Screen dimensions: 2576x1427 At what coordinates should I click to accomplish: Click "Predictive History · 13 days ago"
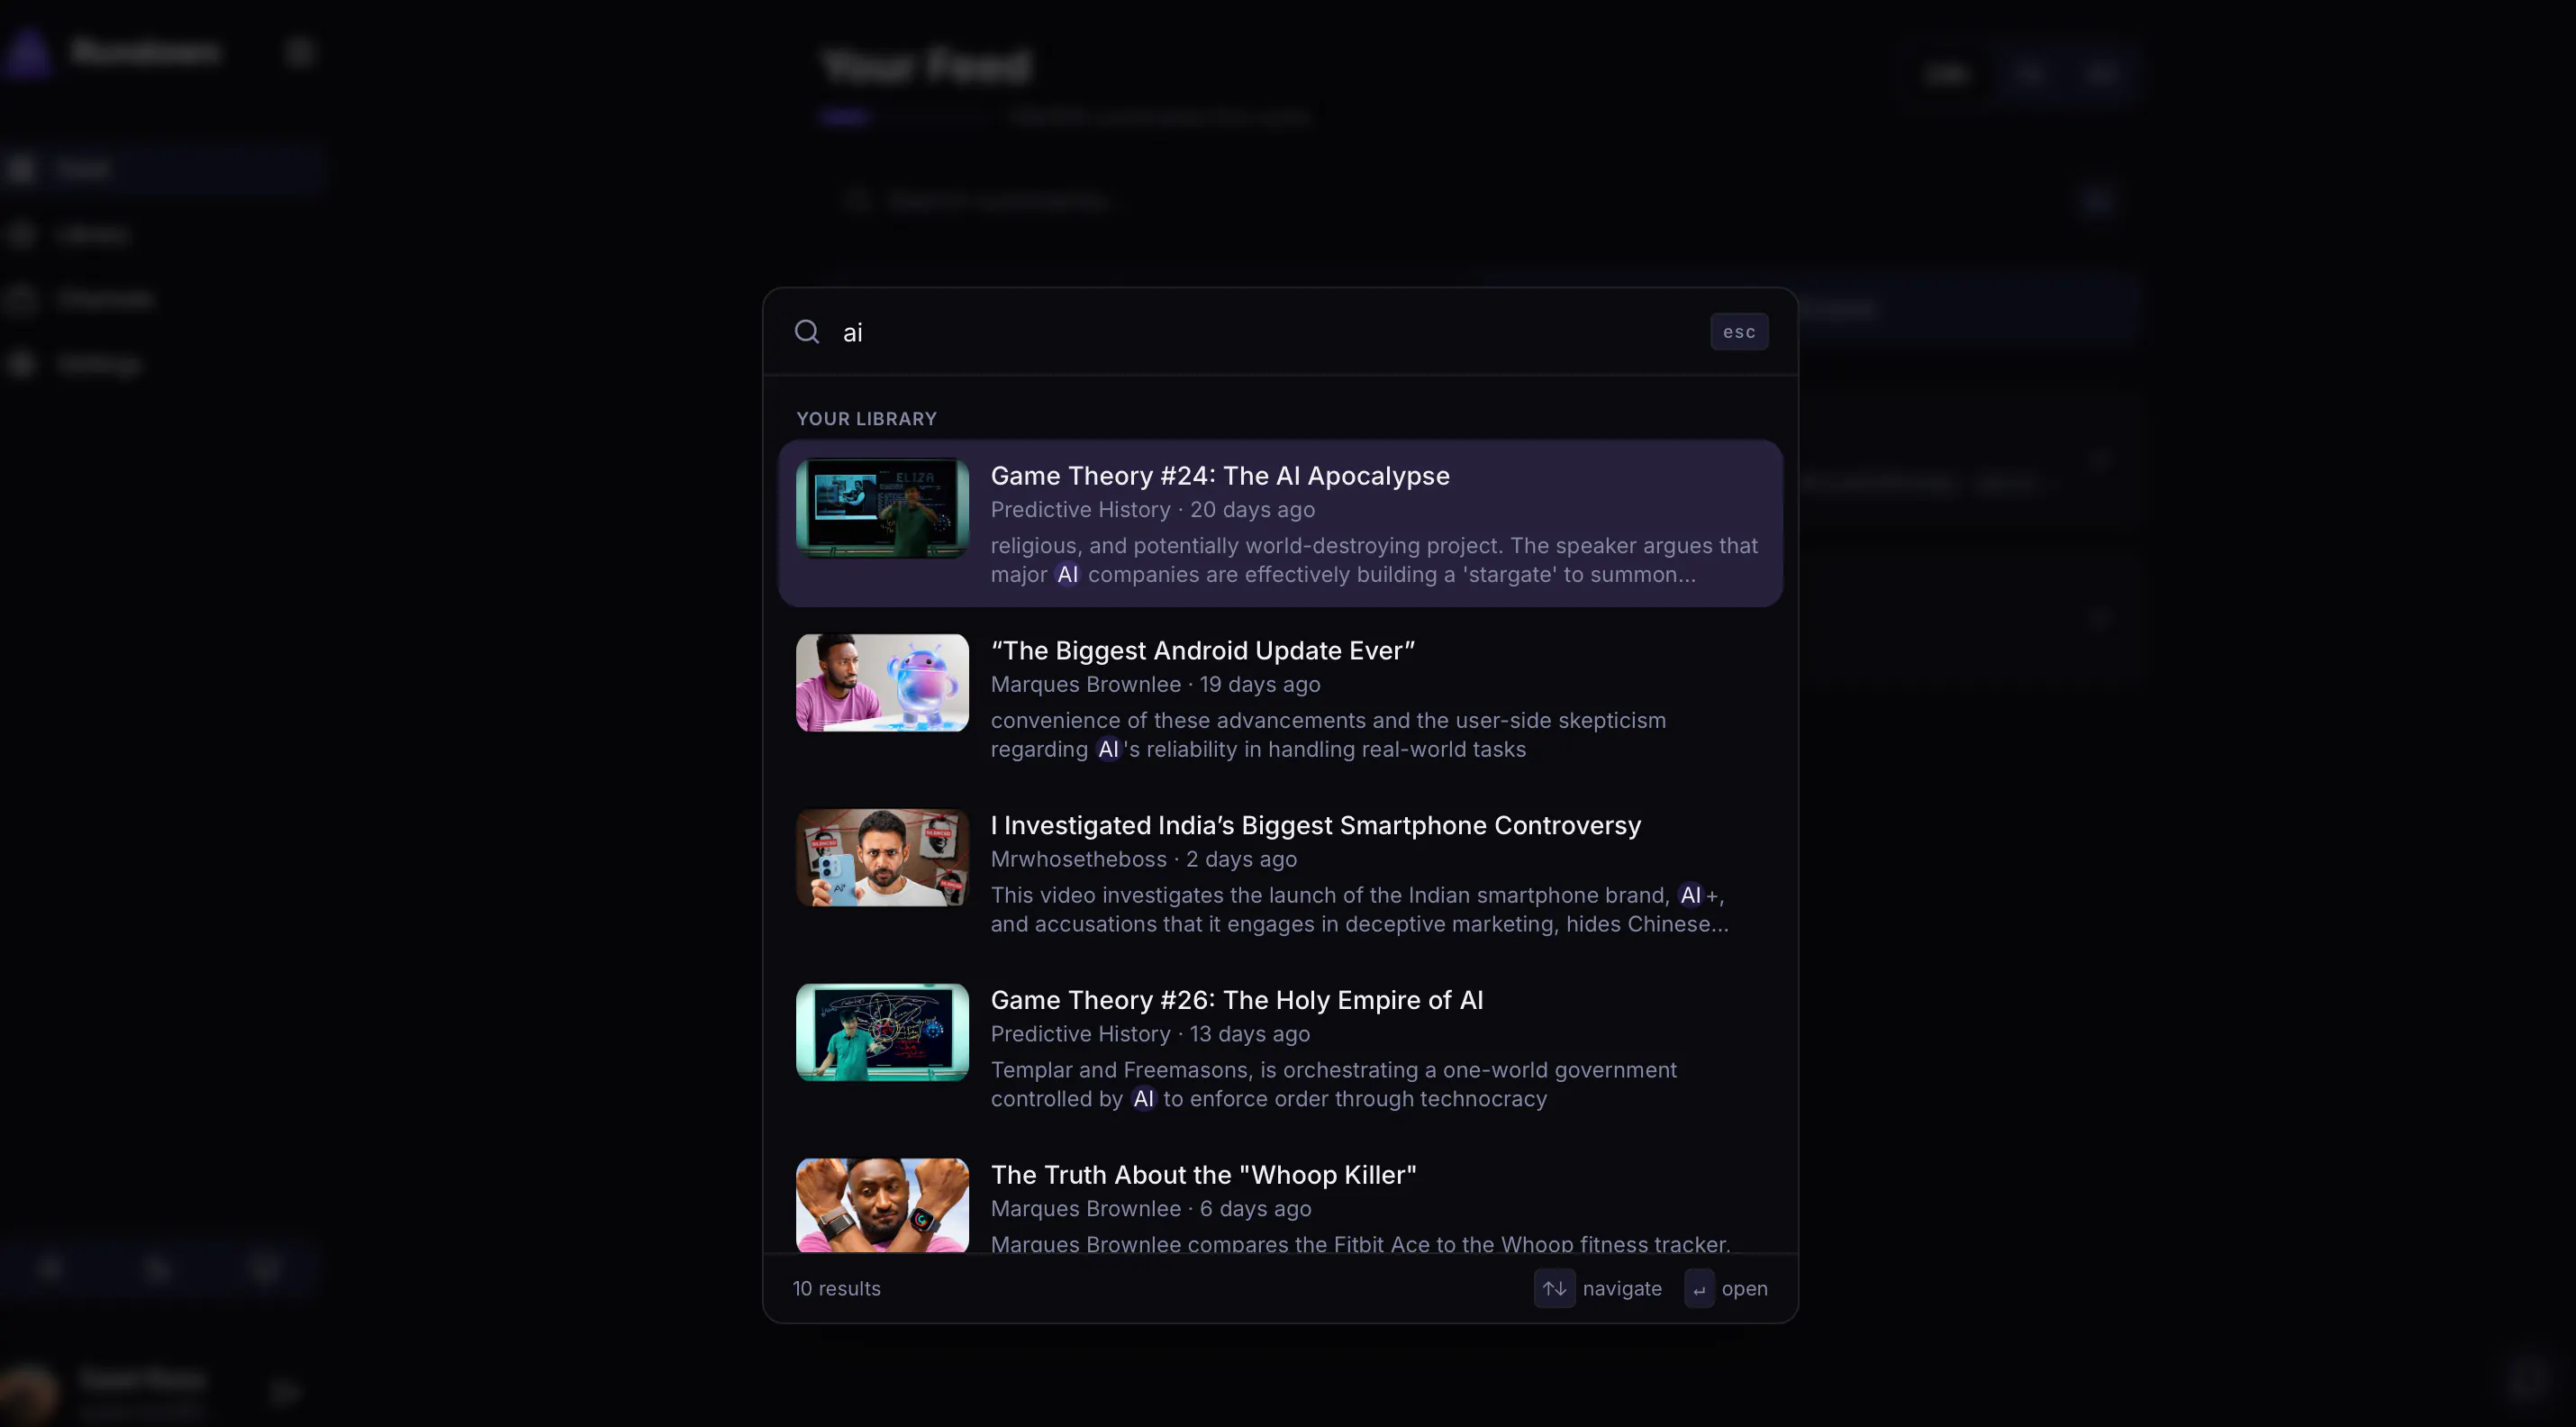pyautogui.click(x=1150, y=1034)
